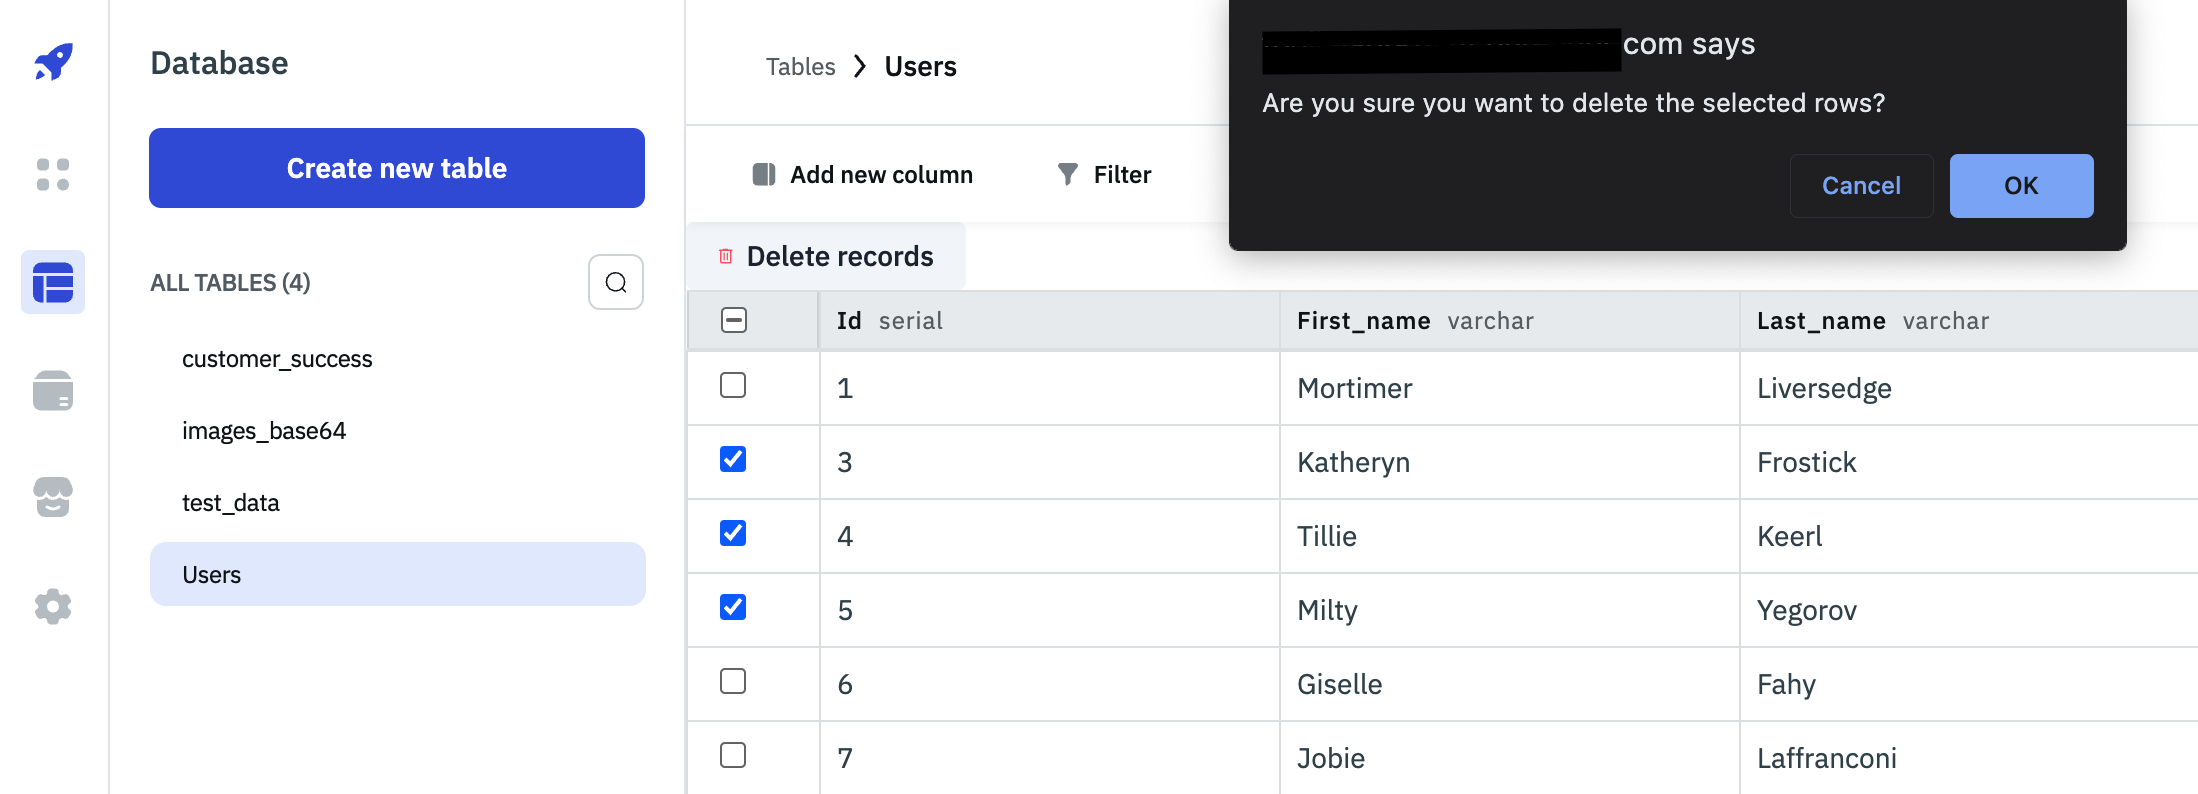Open the images_base64 table
2198x794 pixels.
pos(264,431)
